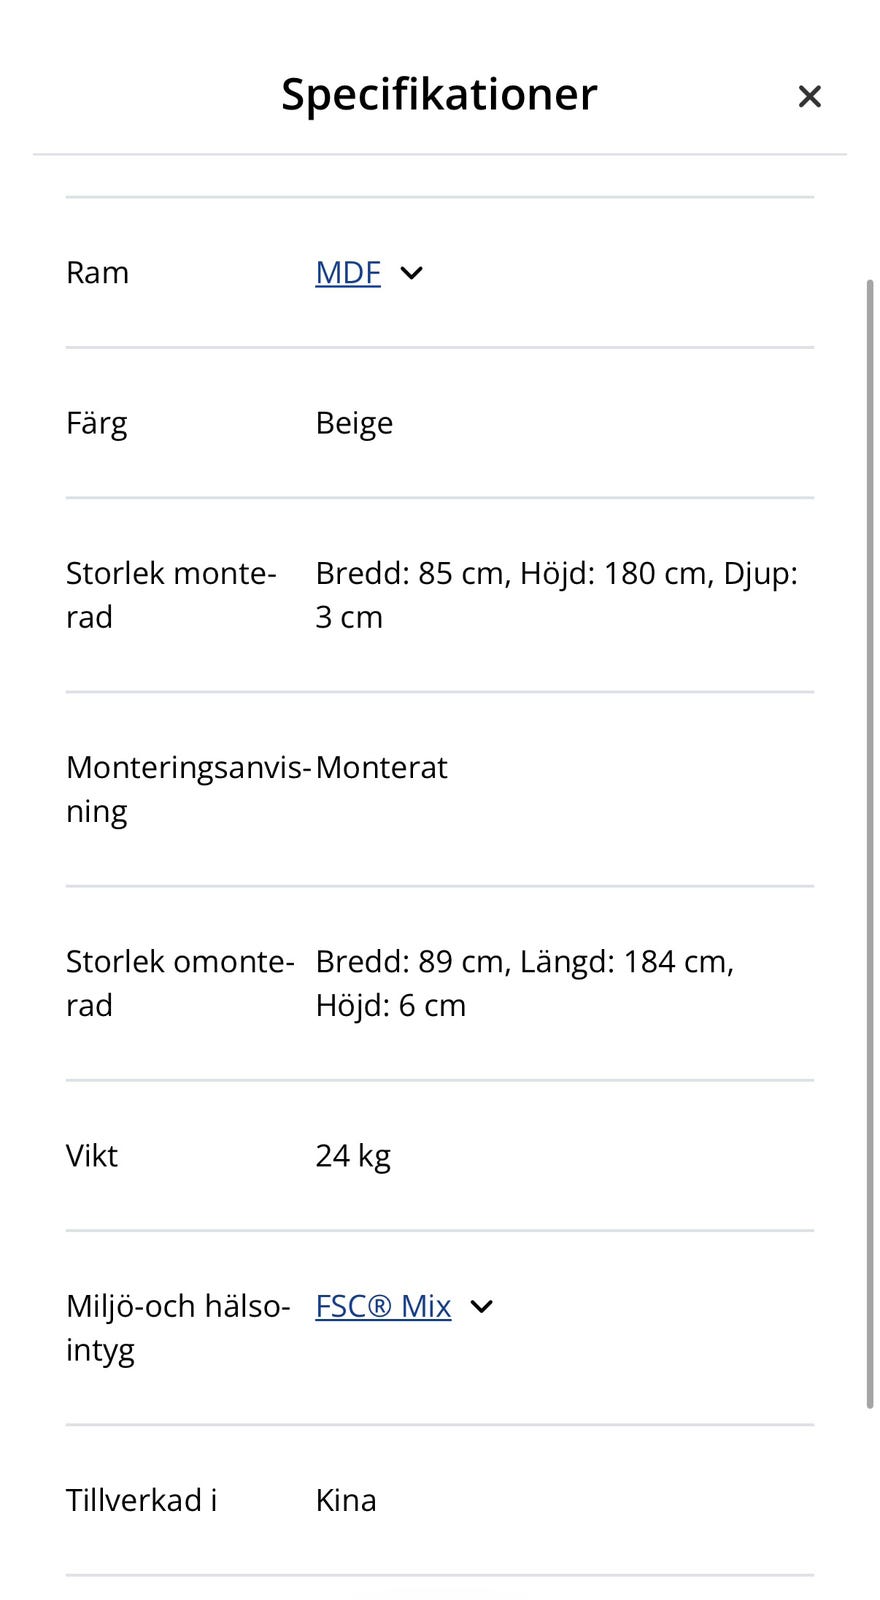Click the Monterat value text
This screenshot has height=1600, width=880.
(381, 767)
